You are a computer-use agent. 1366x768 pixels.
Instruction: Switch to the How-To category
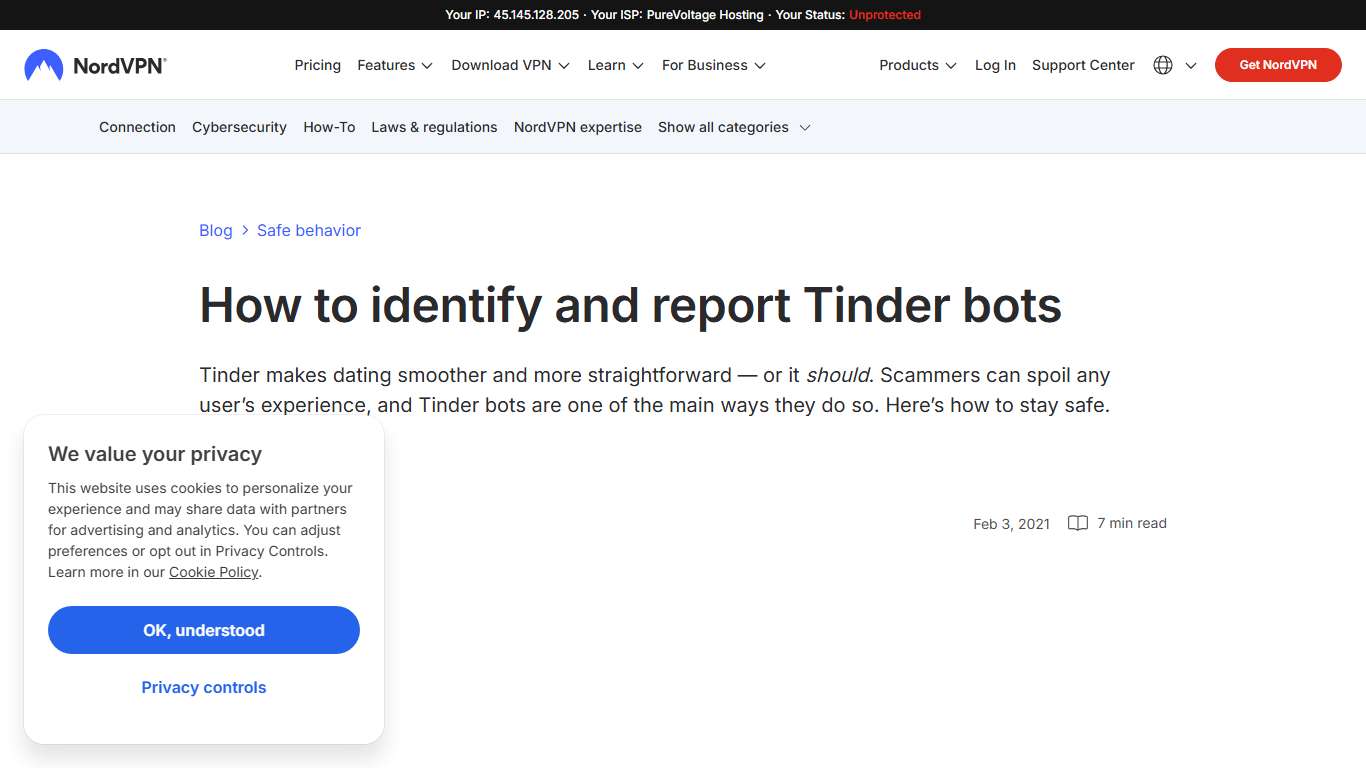[x=328, y=127]
